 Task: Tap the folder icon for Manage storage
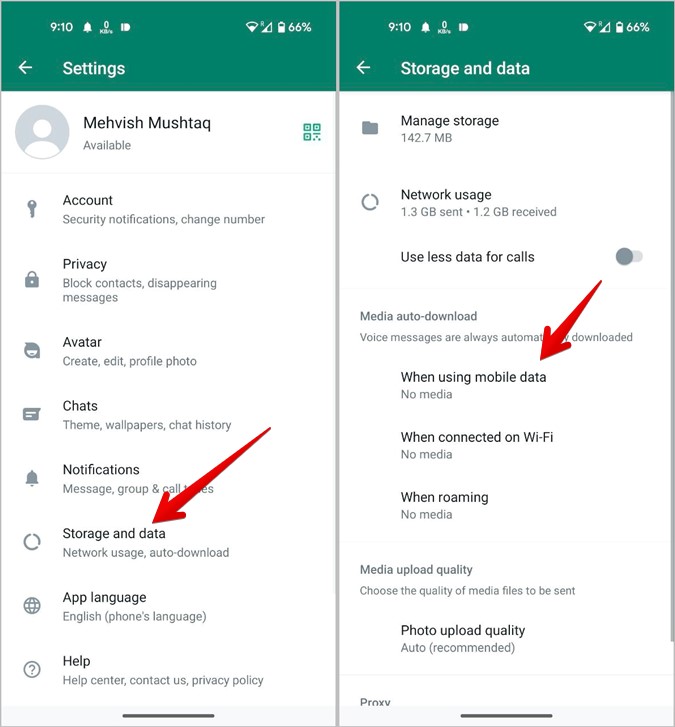(370, 128)
